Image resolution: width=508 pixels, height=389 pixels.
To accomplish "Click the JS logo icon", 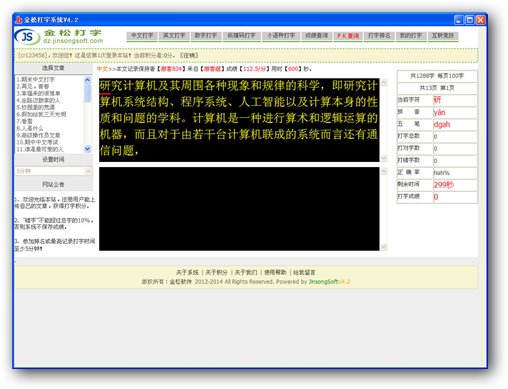I will pyautogui.click(x=27, y=36).
